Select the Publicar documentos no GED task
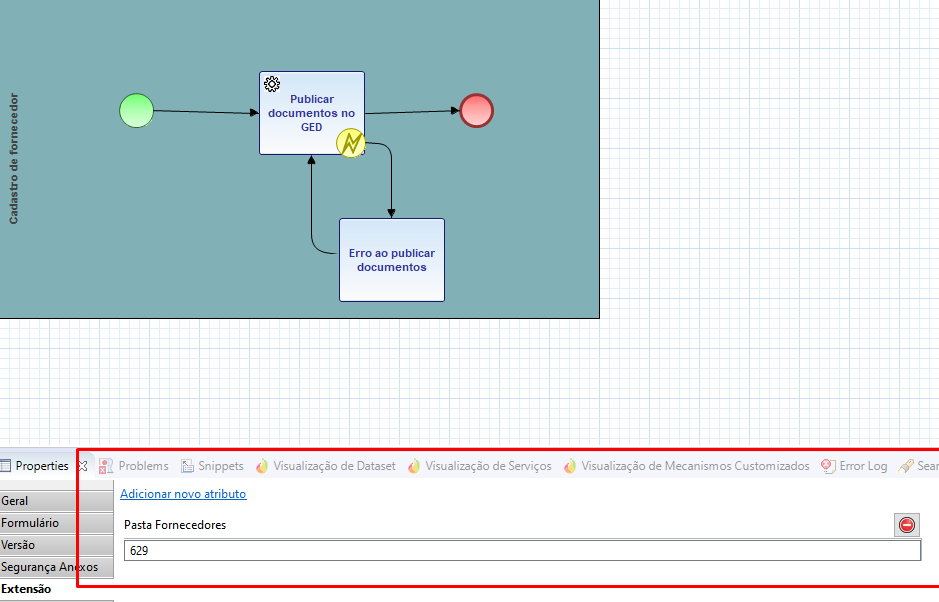 [x=311, y=113]
